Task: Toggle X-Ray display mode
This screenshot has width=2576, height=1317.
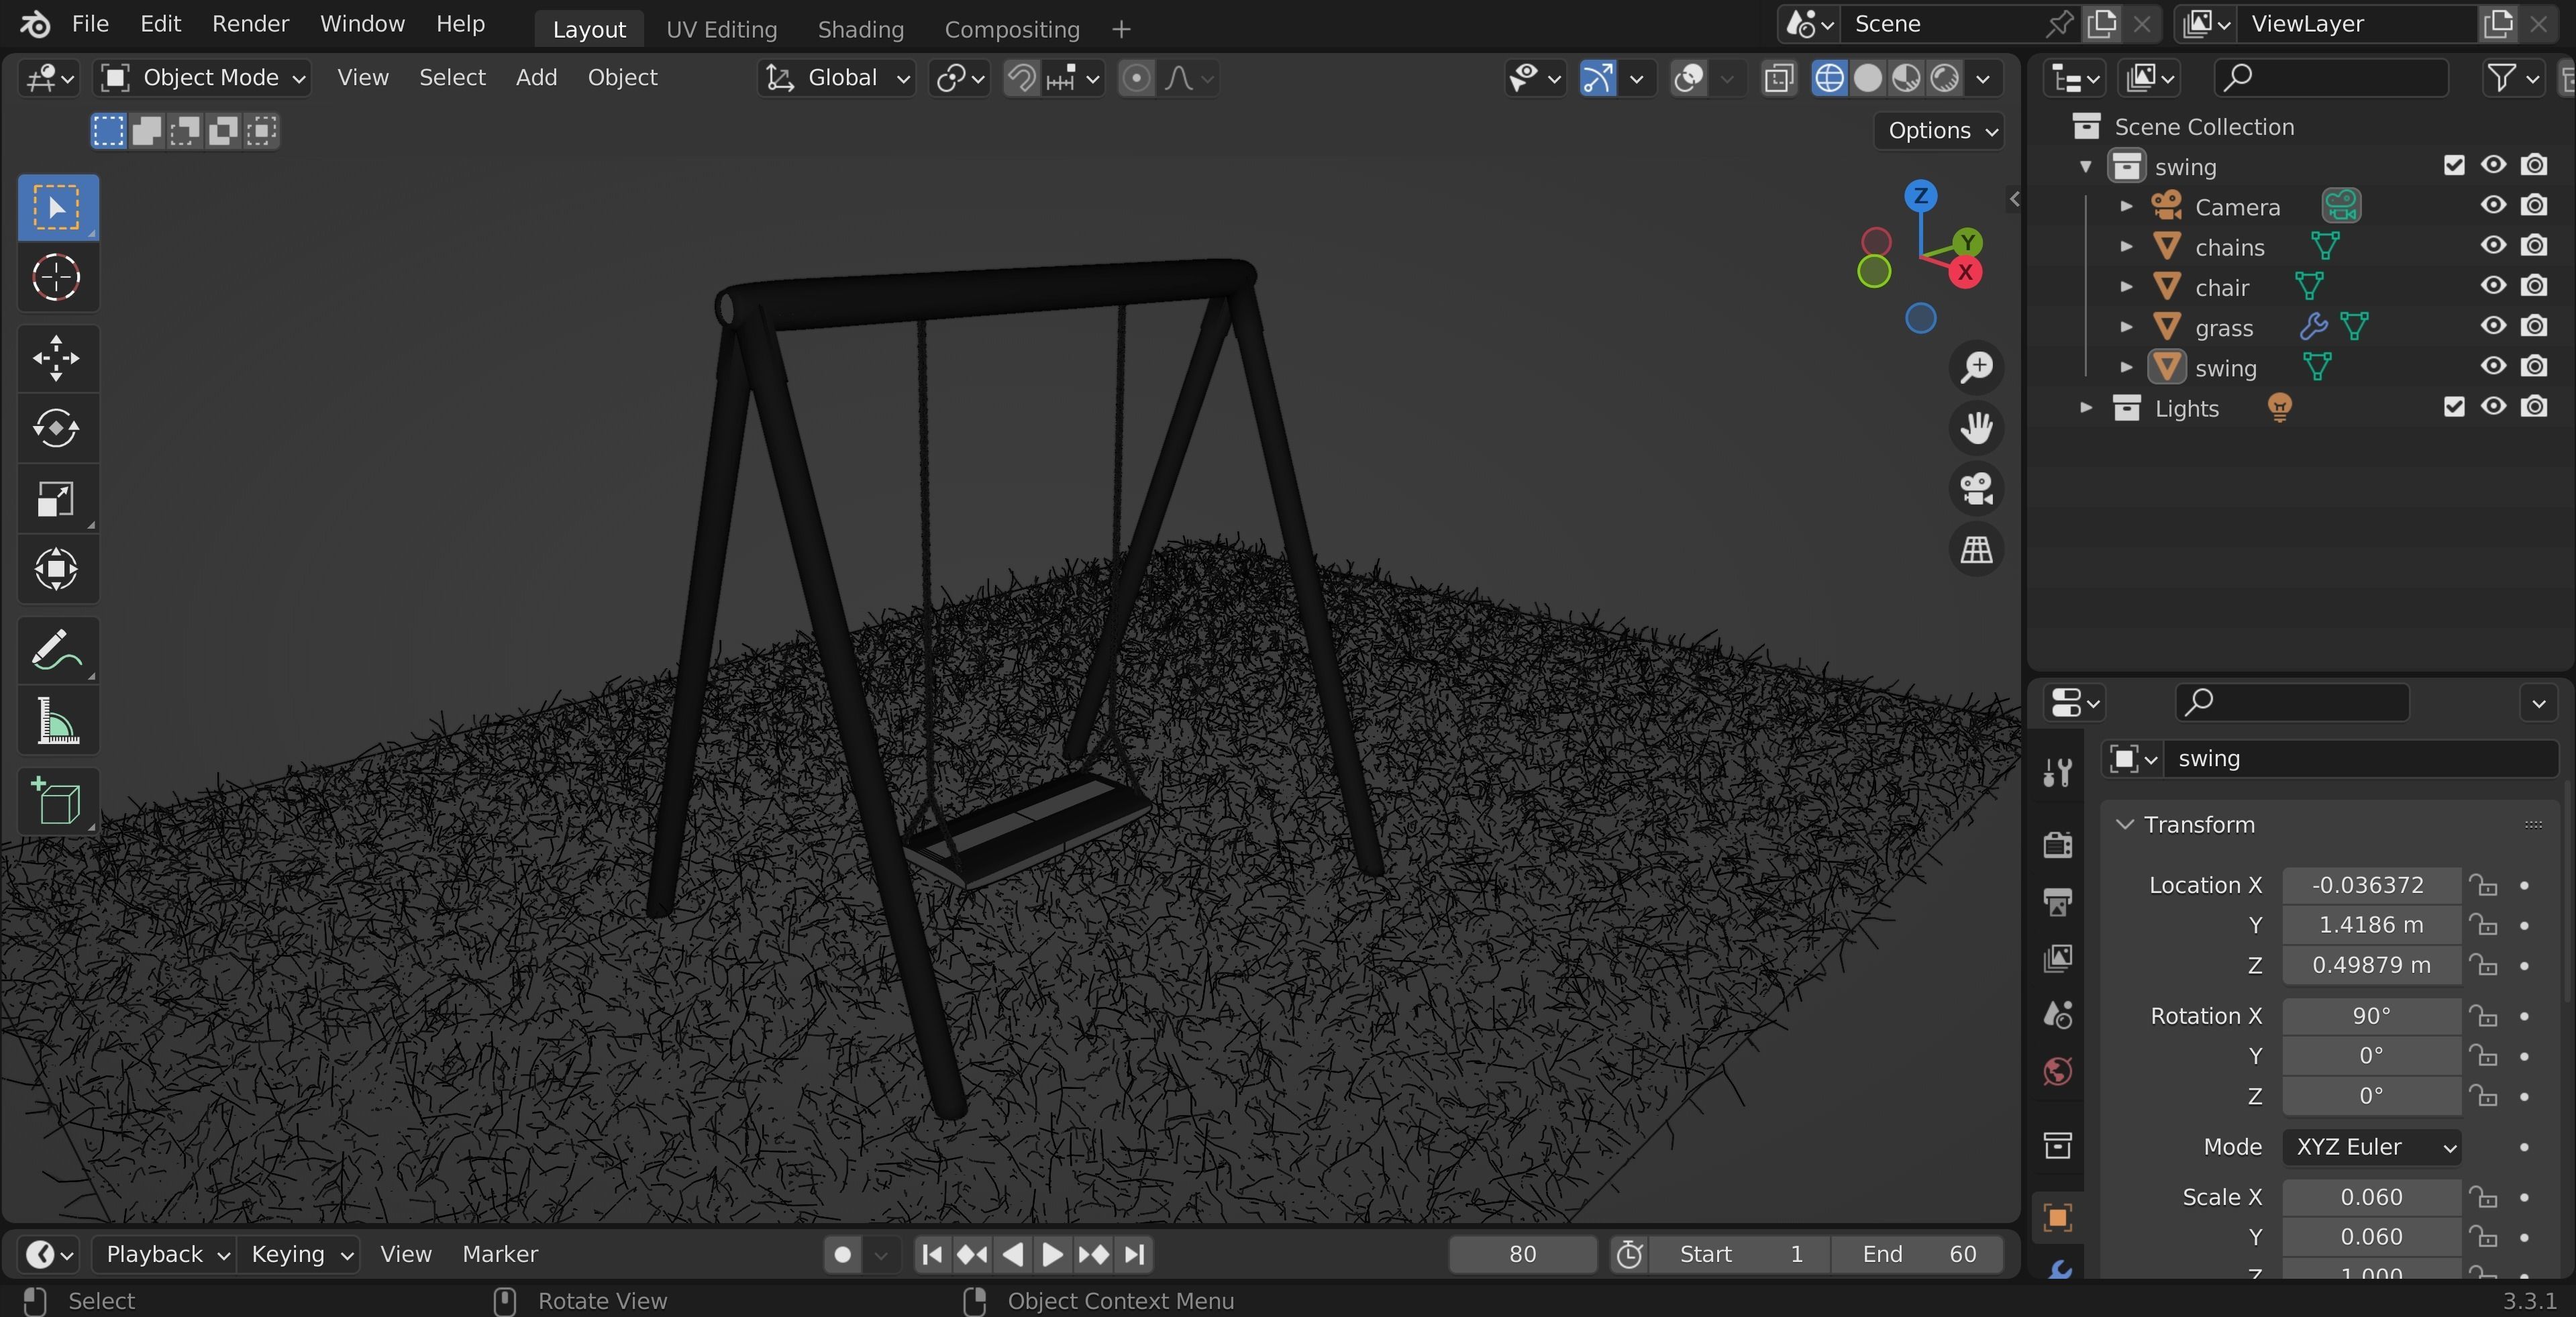Action: pos(1778,78)
